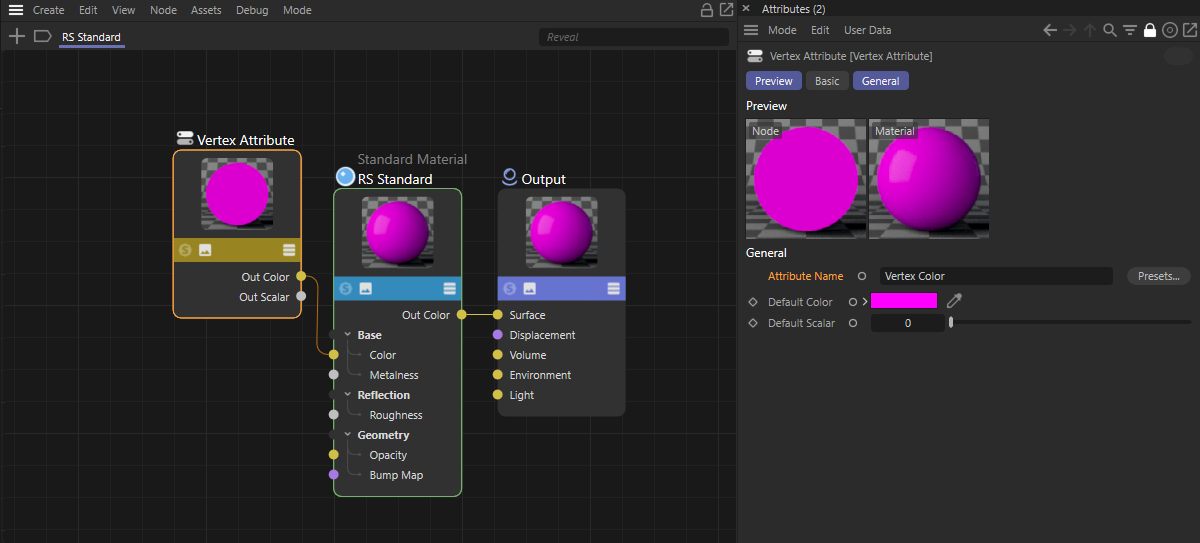Click the magenta Default Color swatch

904,301
